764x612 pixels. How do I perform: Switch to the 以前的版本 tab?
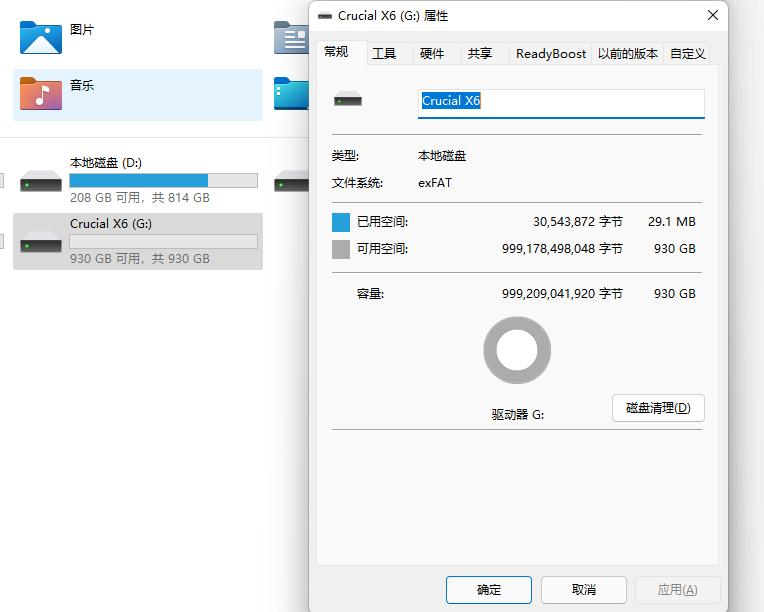click(628, 54)
